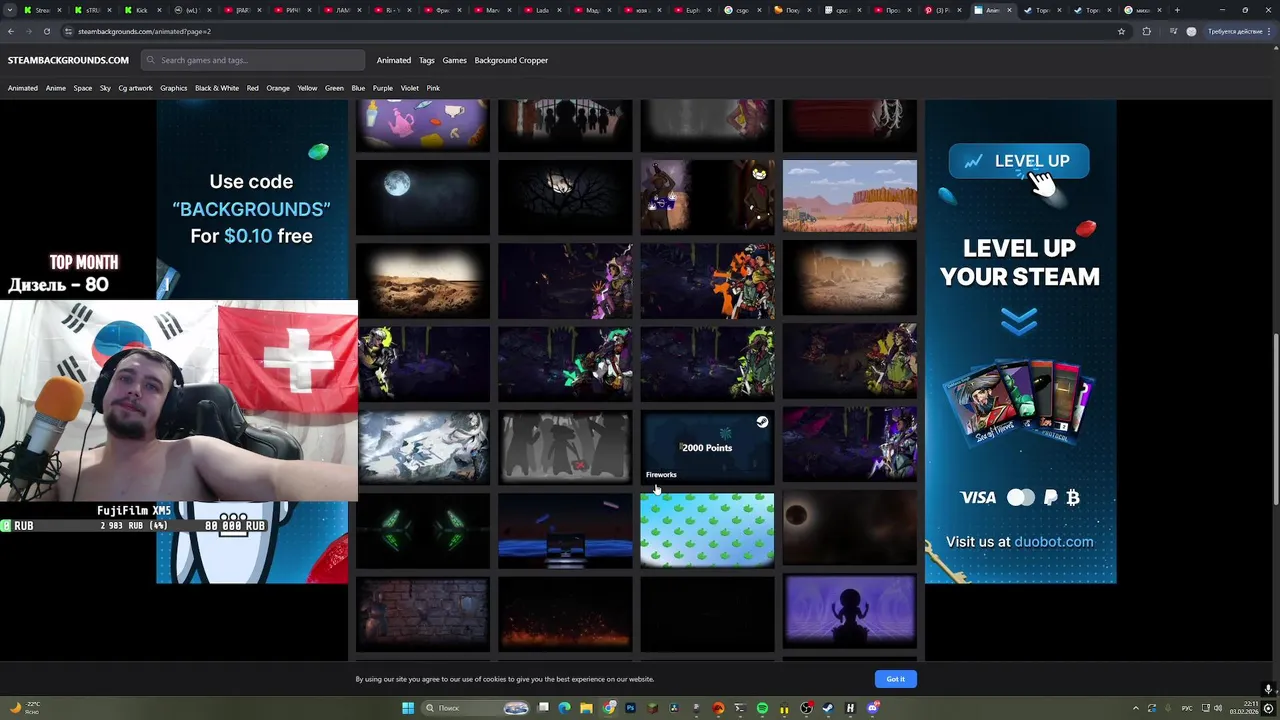Open the blue neon water background thumbnail
The image size is (1280, 720).
[565, 531]
